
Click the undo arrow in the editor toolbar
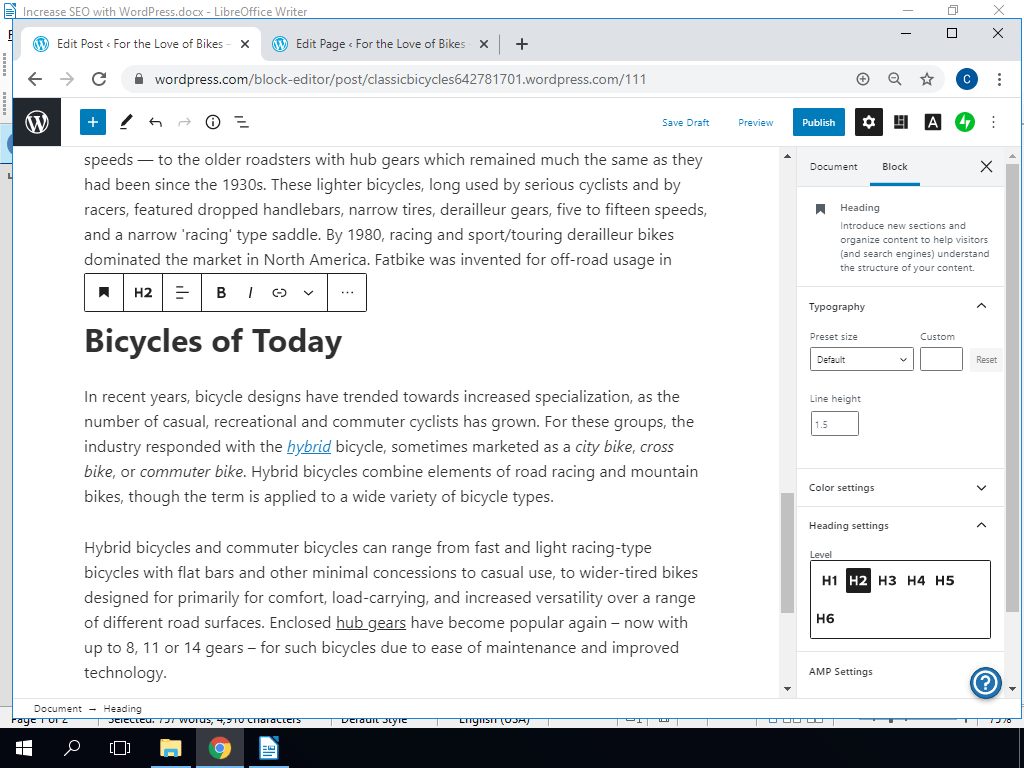point(155,121)
